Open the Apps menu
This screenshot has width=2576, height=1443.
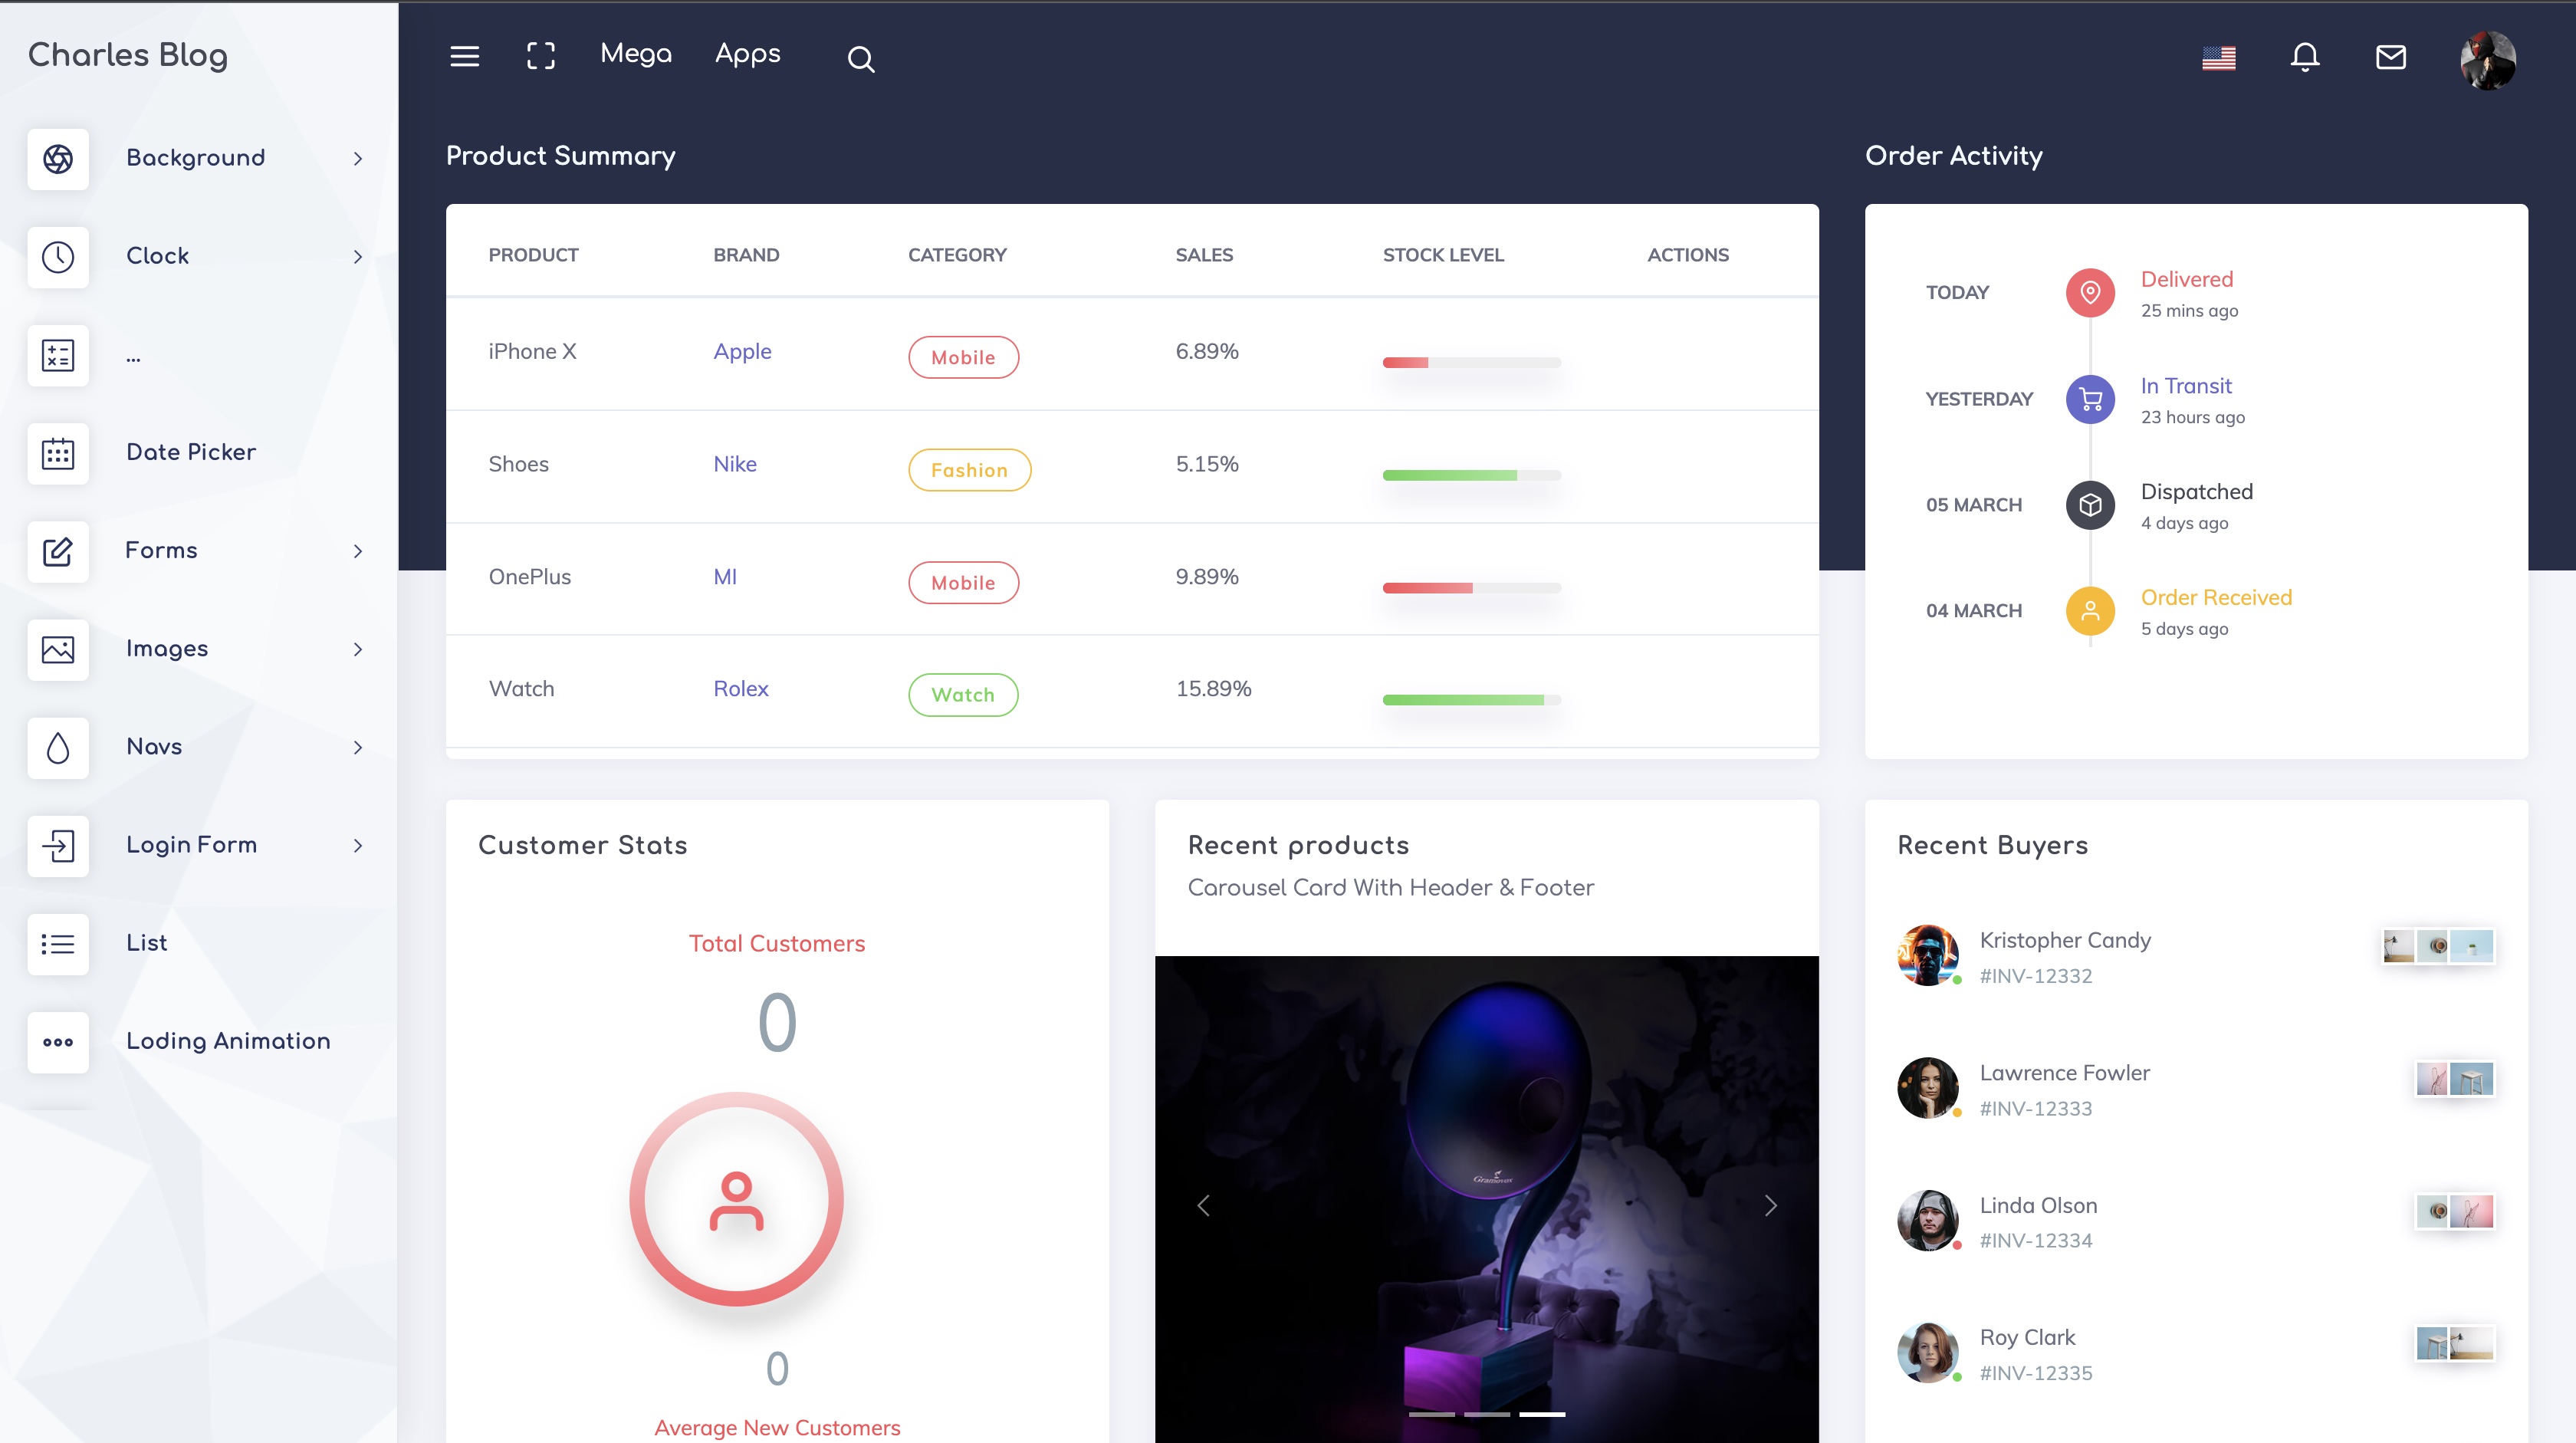[x=747, y=54]
